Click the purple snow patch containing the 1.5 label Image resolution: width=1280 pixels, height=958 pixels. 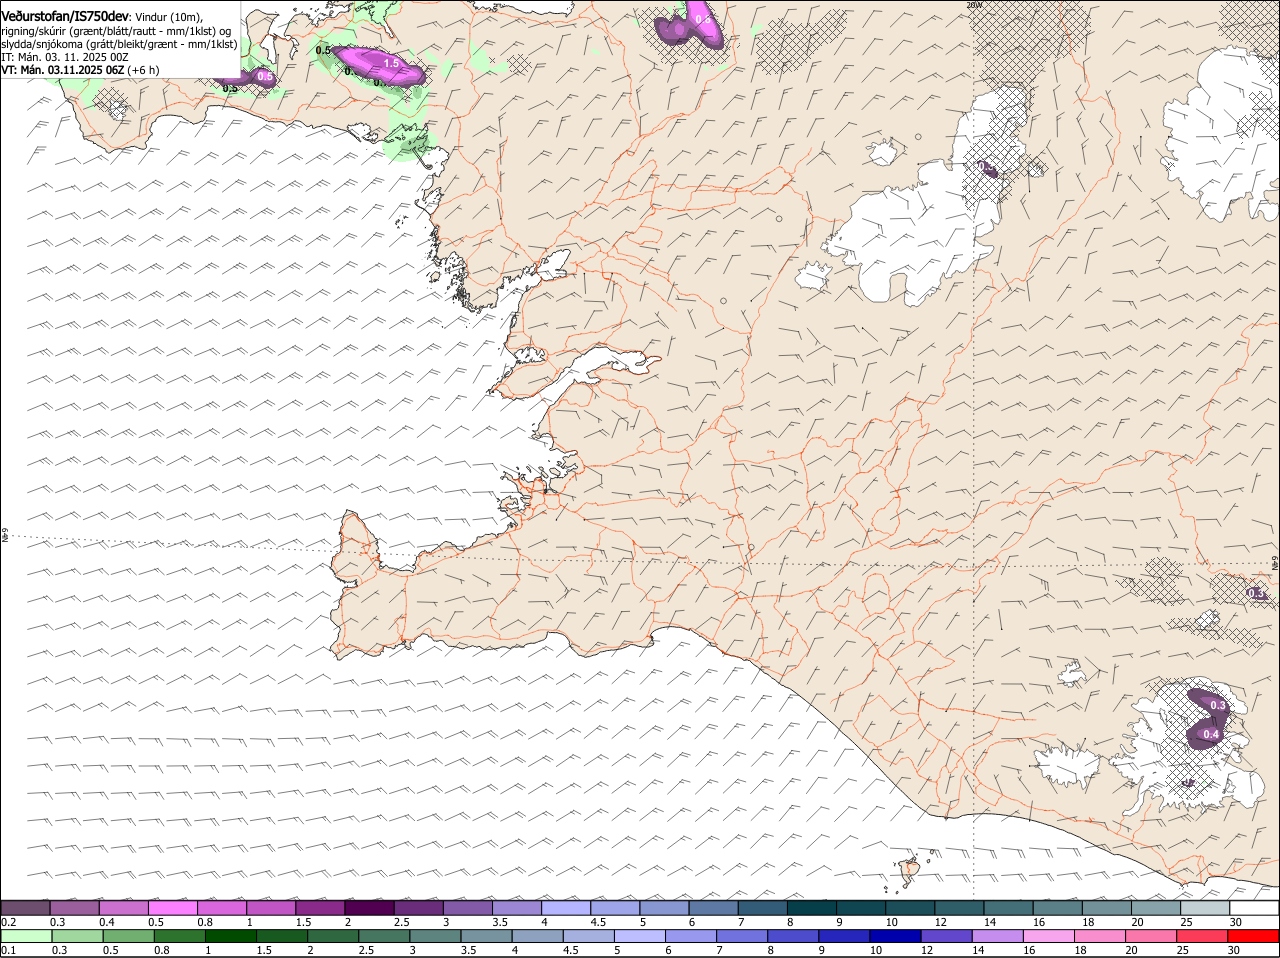380,65
